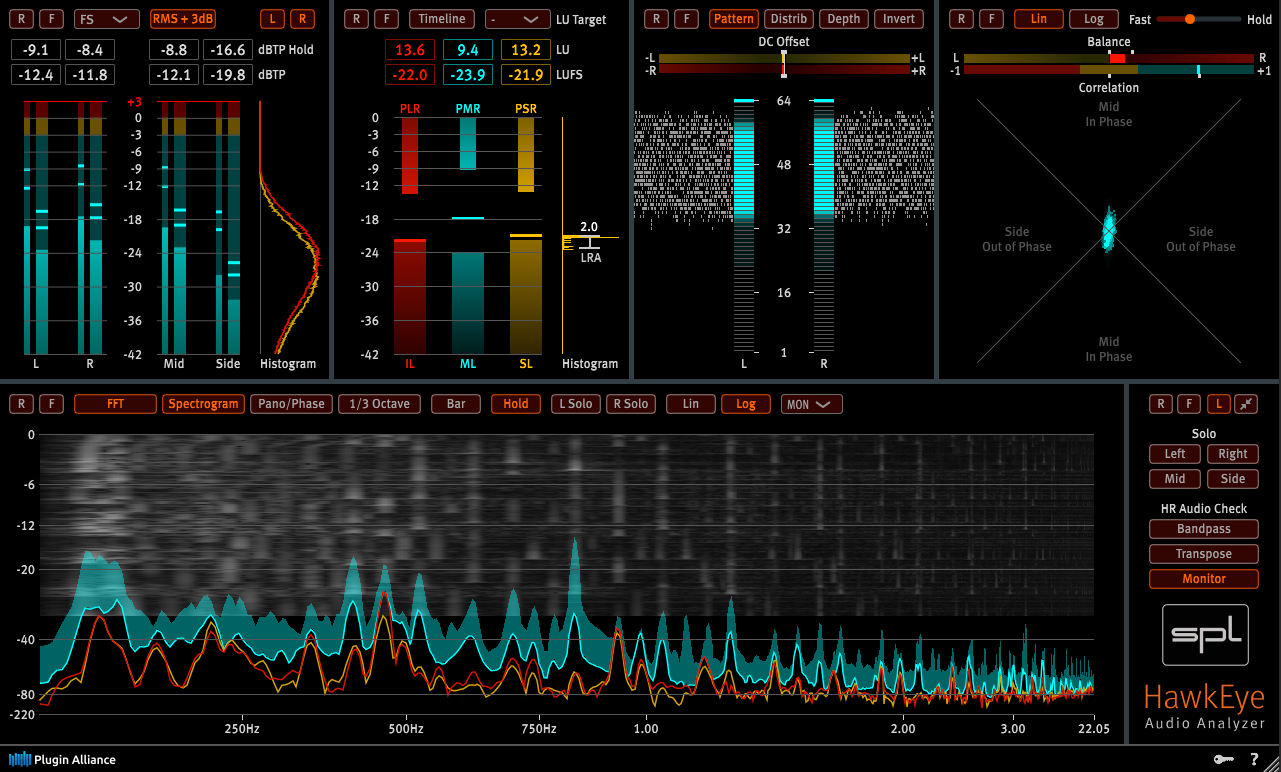
Task: Select the 1/3 Octave analyzer mode
Action: pyautogui.click(x=379, y=404)
